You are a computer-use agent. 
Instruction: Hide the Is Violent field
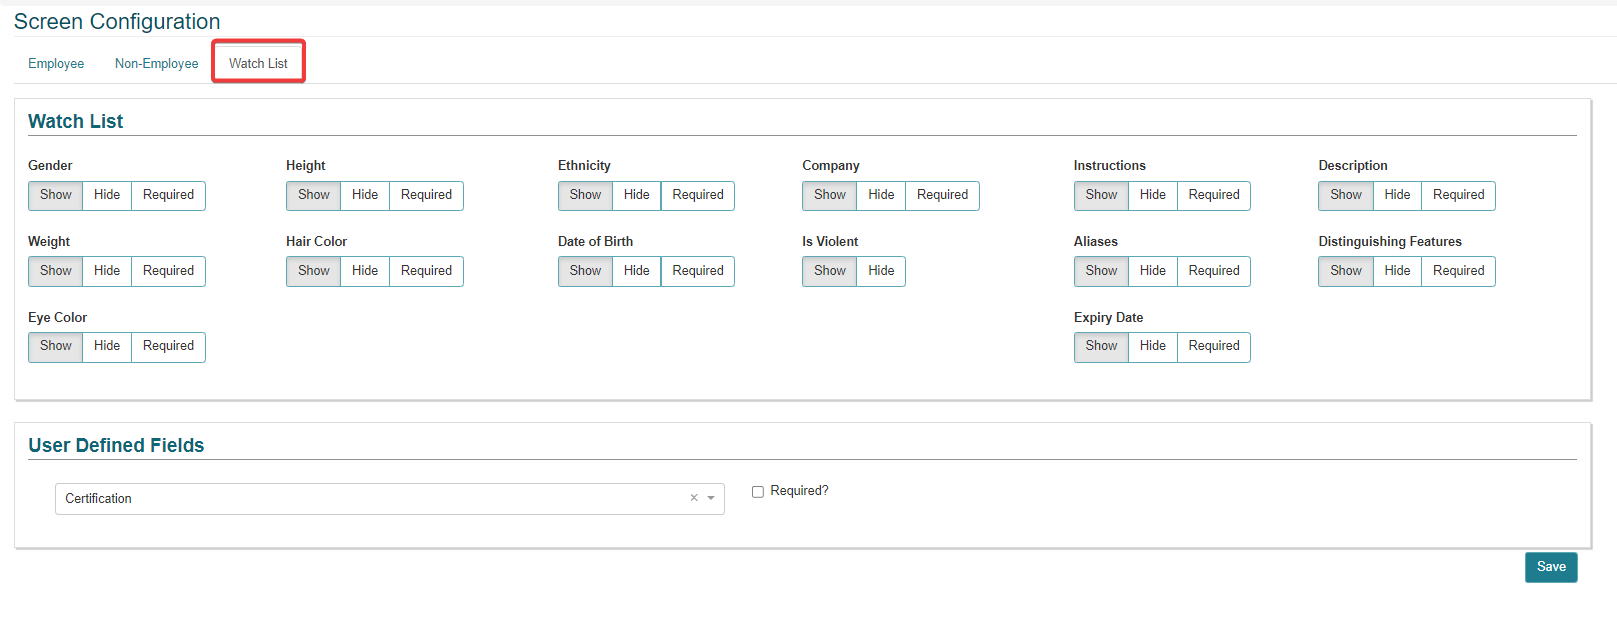(881, 271)
